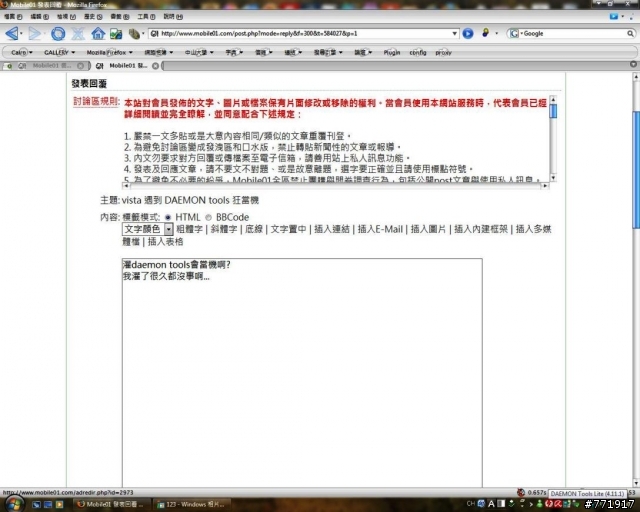Expand the GALLERY bookmarks folder

tap(59, 52)
